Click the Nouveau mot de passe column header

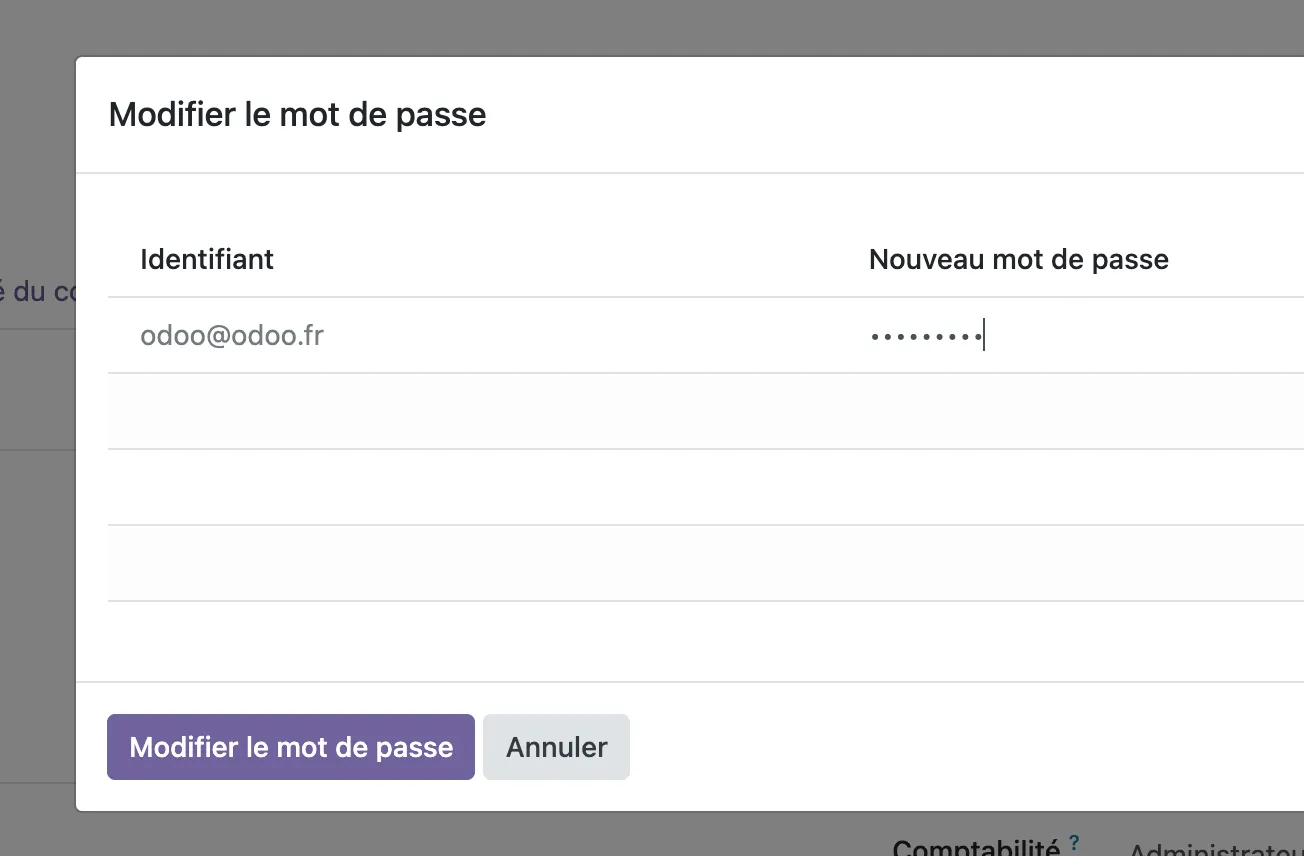[x=1019, y=260]
